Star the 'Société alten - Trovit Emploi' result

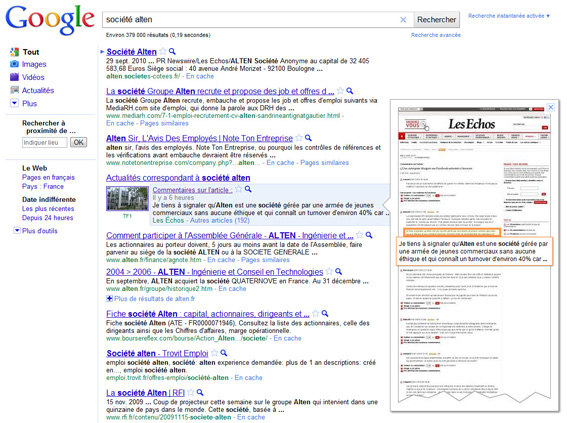(x=214, y=352)
